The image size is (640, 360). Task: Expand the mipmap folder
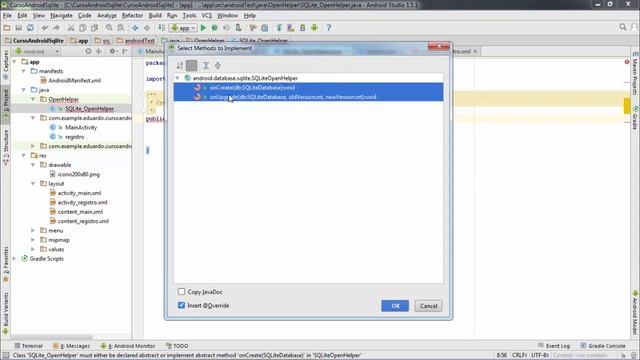(x=33, y=240)
